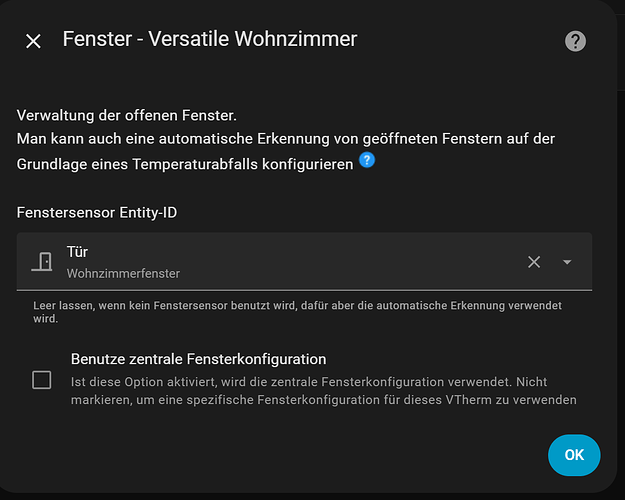
Task: Enable the zentrale Fensterkonfiguration checkbox
Action: point(41,380)
